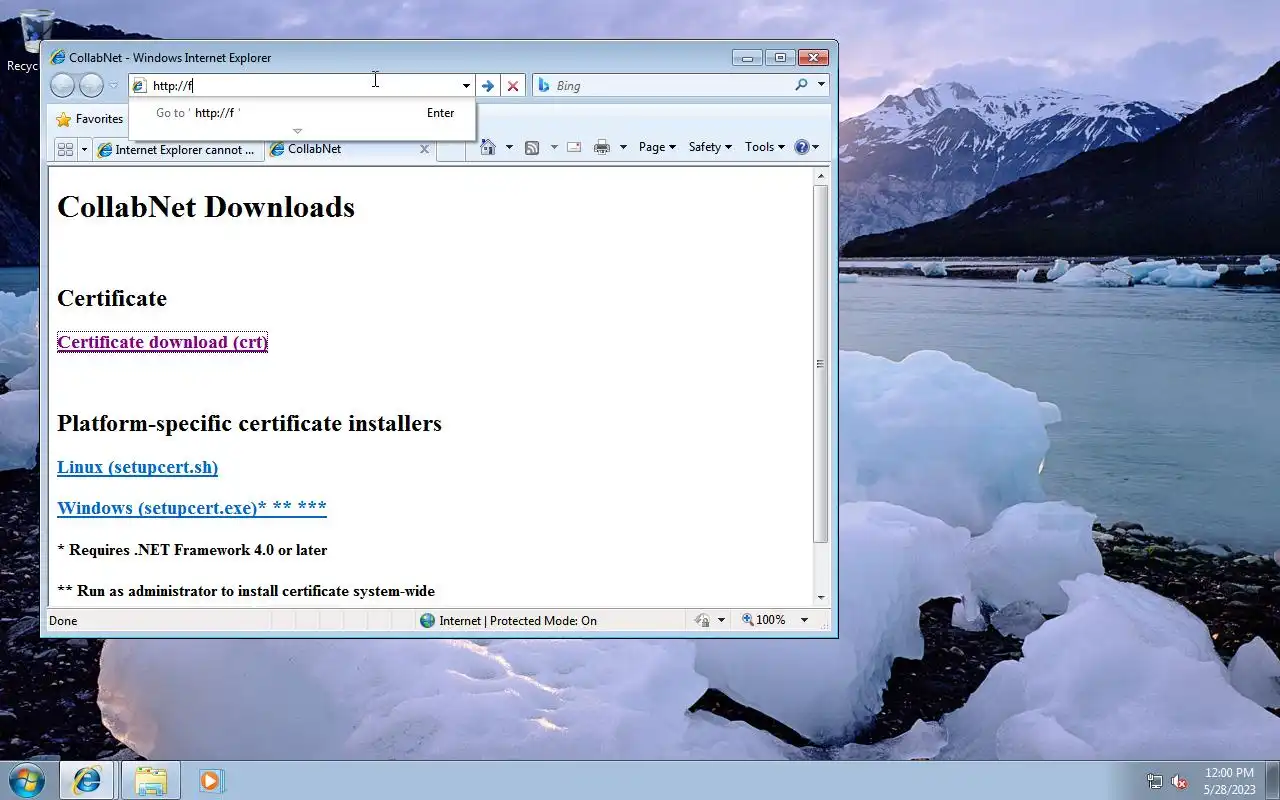
Task: Open the Certificate download (crt) link
Action: 162,342
